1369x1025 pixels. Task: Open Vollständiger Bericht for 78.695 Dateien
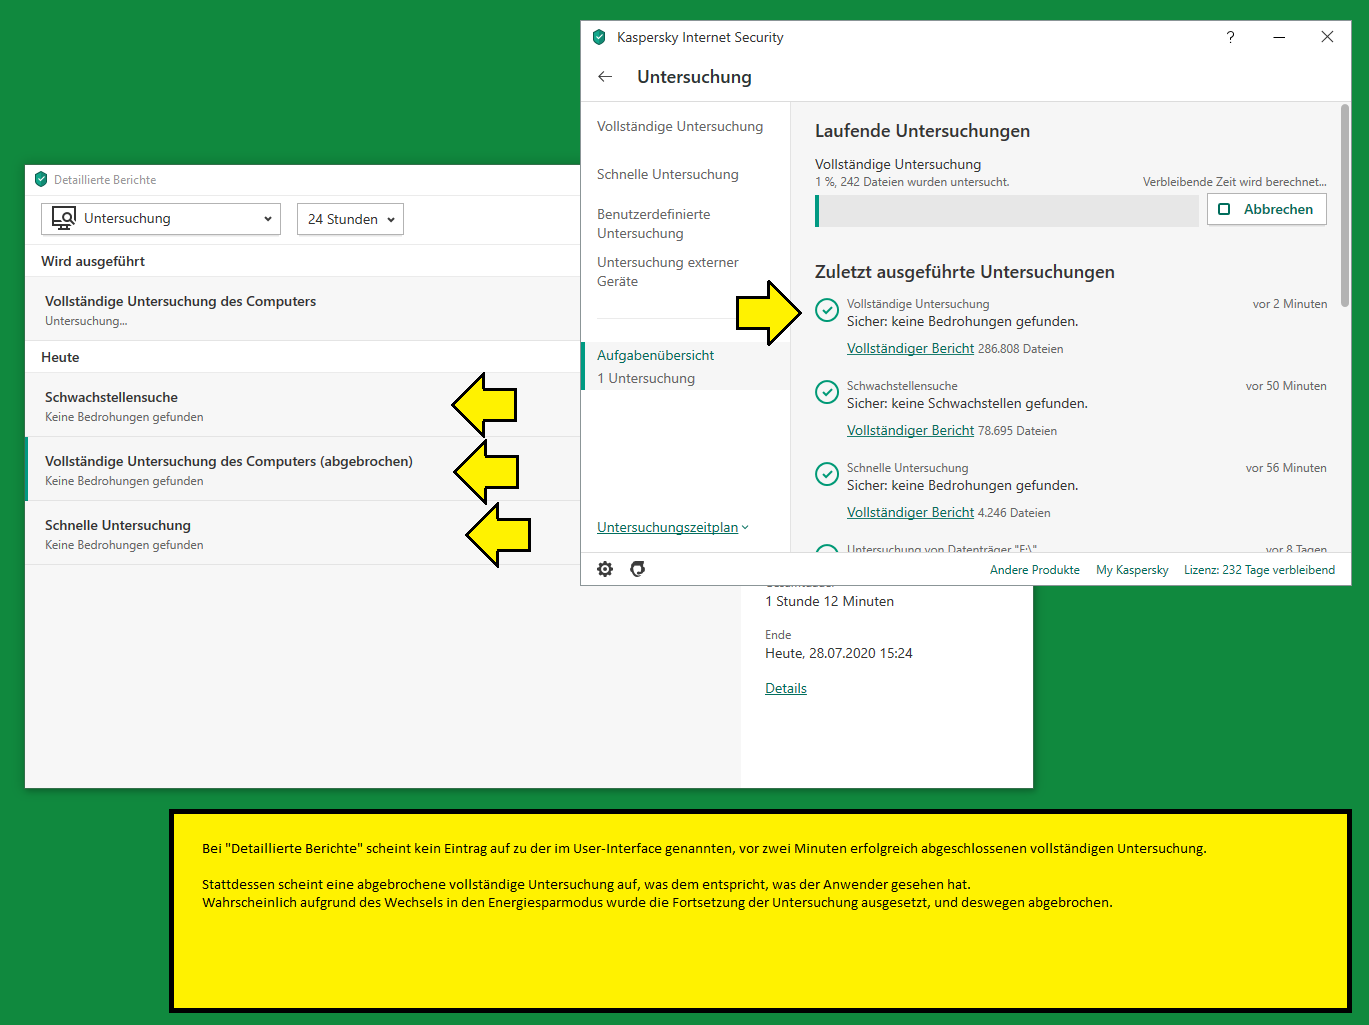pos(910,430)
